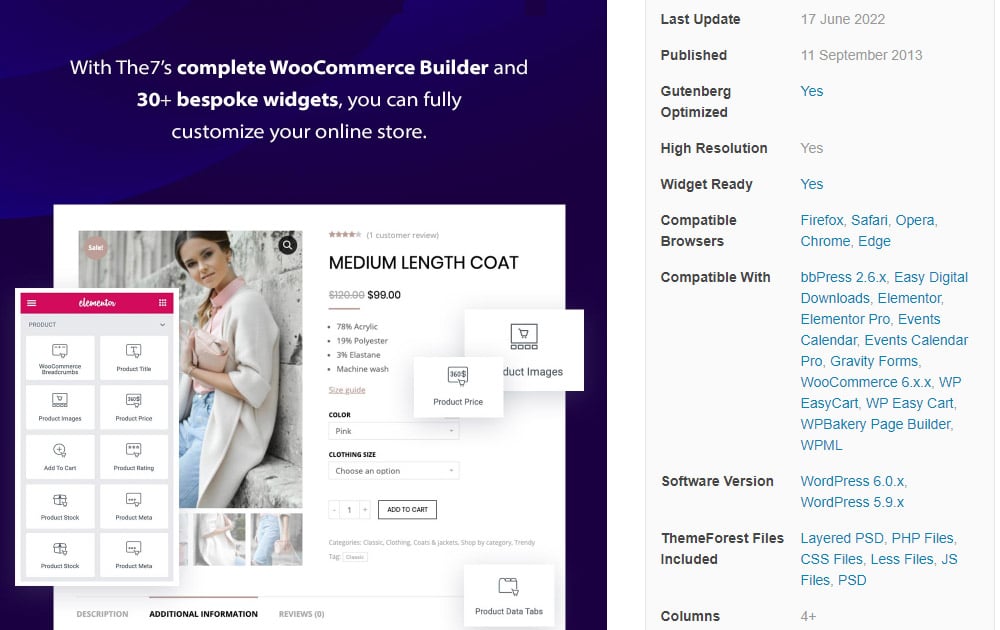The width and height of the screenshot is (1000, 630).
Task: Open the Firefox browser link
Action: point(822,220)
